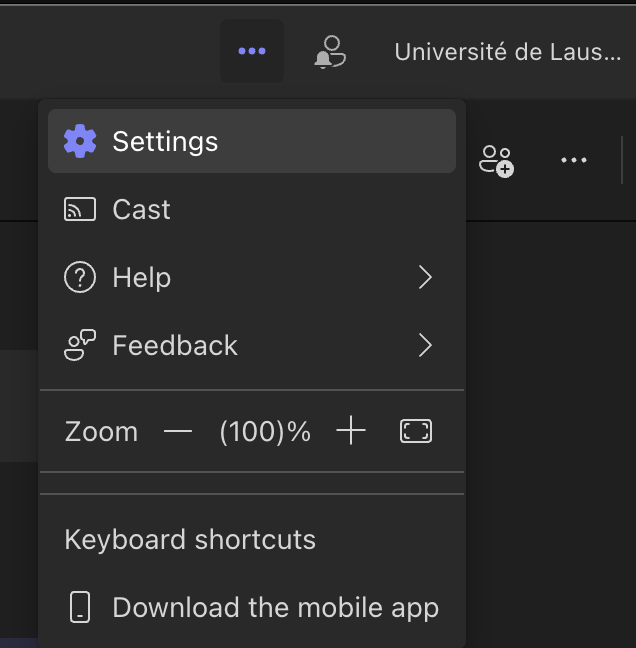
Task: Choose the Cast menu entry
Action: pyautogui.click(x=141, y=209)
